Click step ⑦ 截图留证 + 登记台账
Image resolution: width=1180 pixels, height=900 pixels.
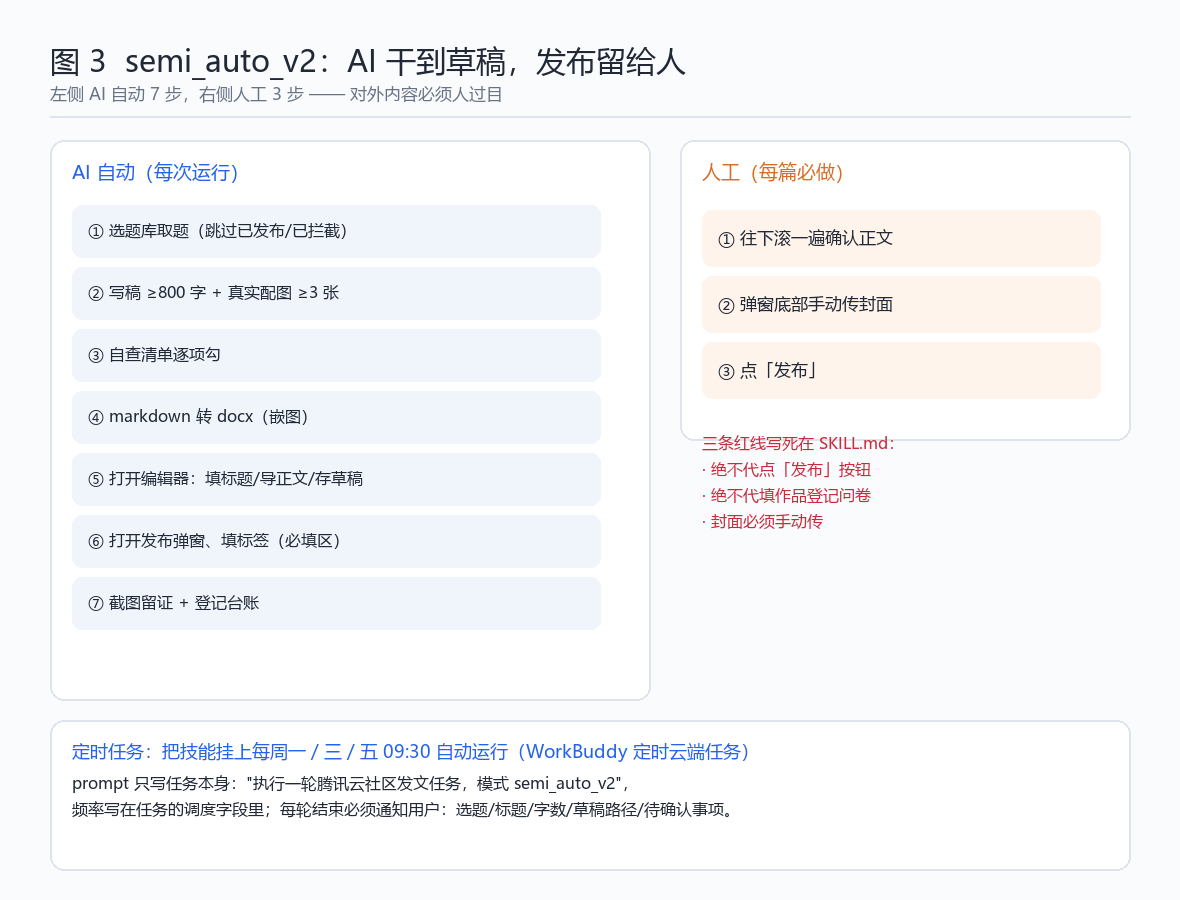(336, 604)
